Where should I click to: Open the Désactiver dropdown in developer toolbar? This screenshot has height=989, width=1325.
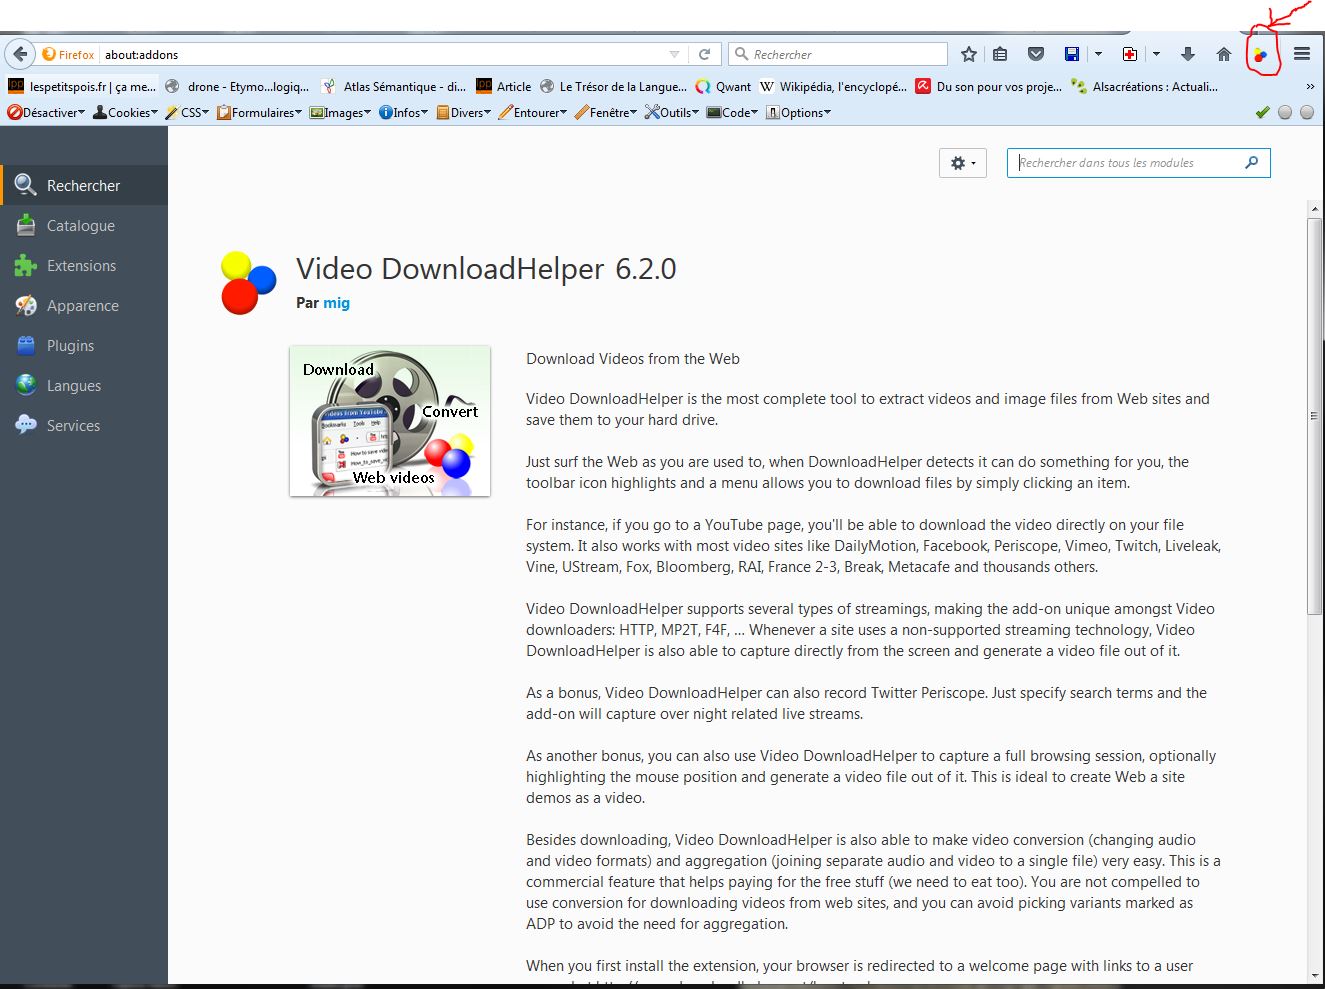pos(46,113)
